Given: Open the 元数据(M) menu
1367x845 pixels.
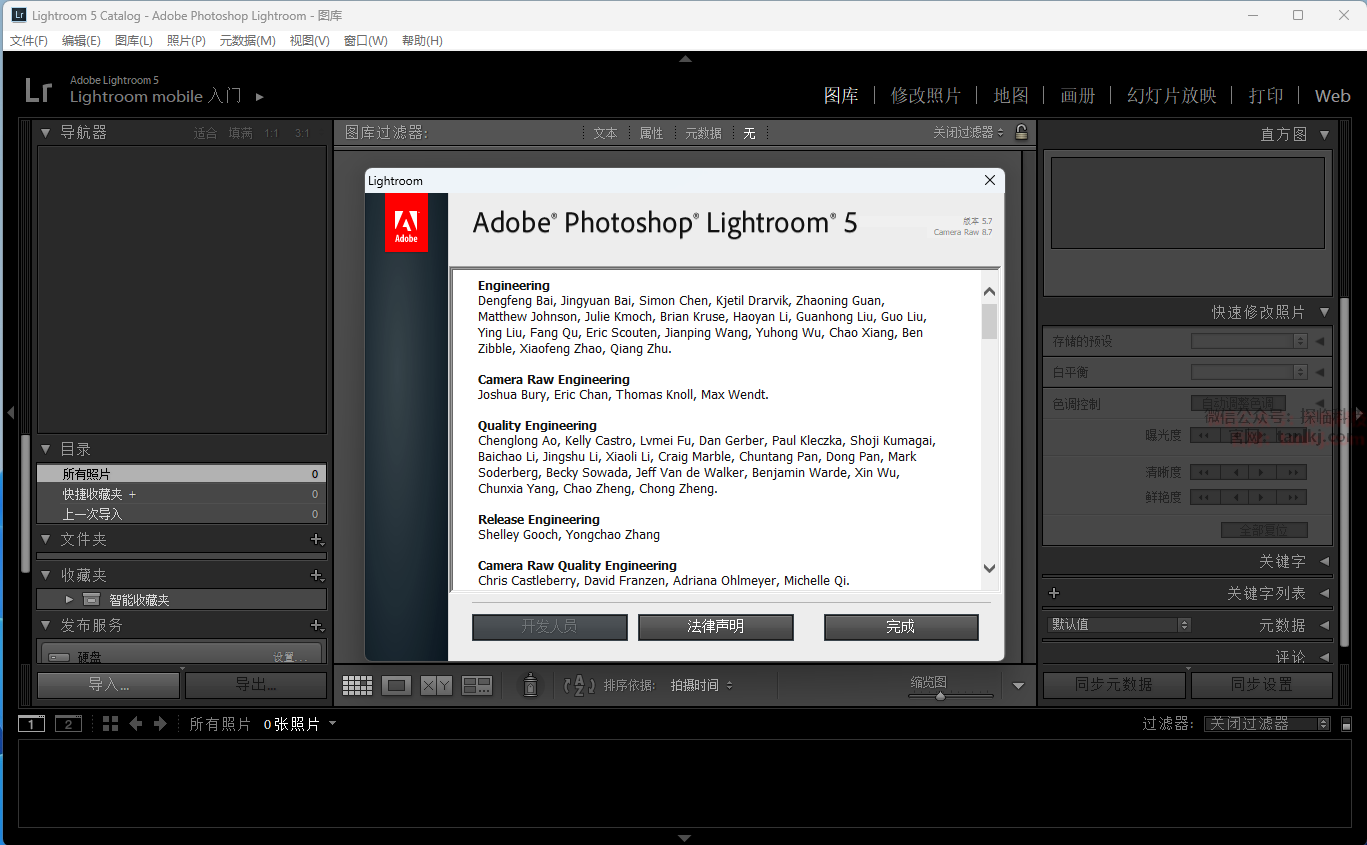Looking at the screenshot, I should (247, 41).
